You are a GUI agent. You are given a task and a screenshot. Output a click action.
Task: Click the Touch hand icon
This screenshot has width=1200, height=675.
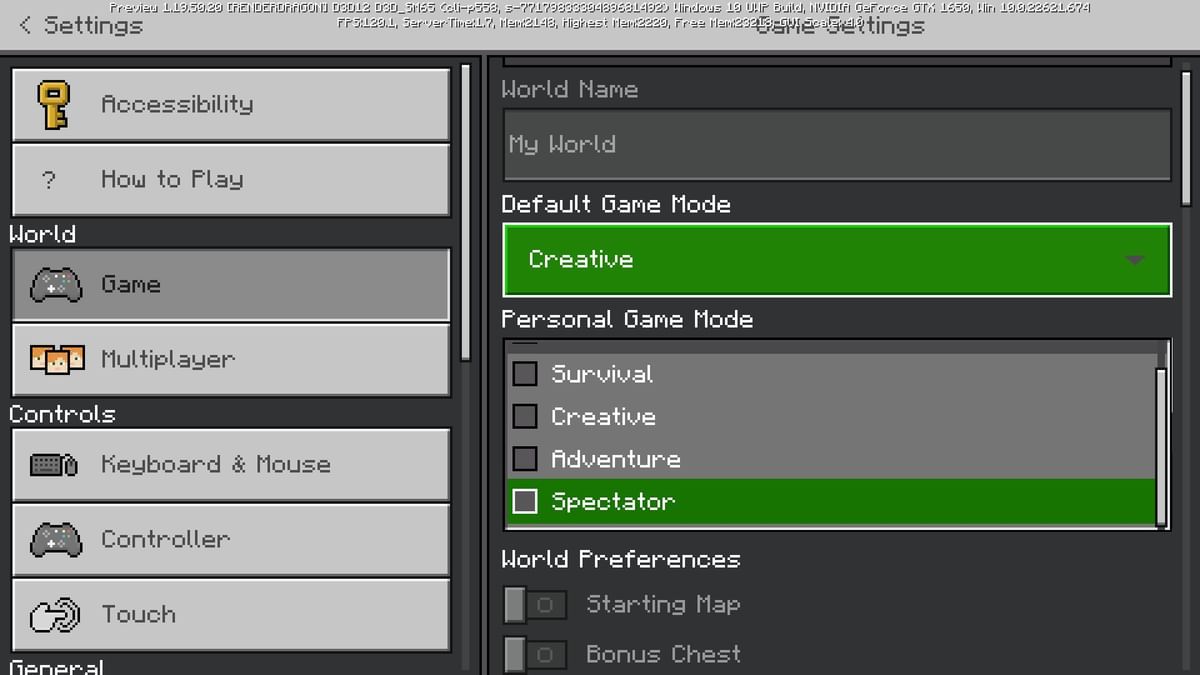[x=57, y=614]
